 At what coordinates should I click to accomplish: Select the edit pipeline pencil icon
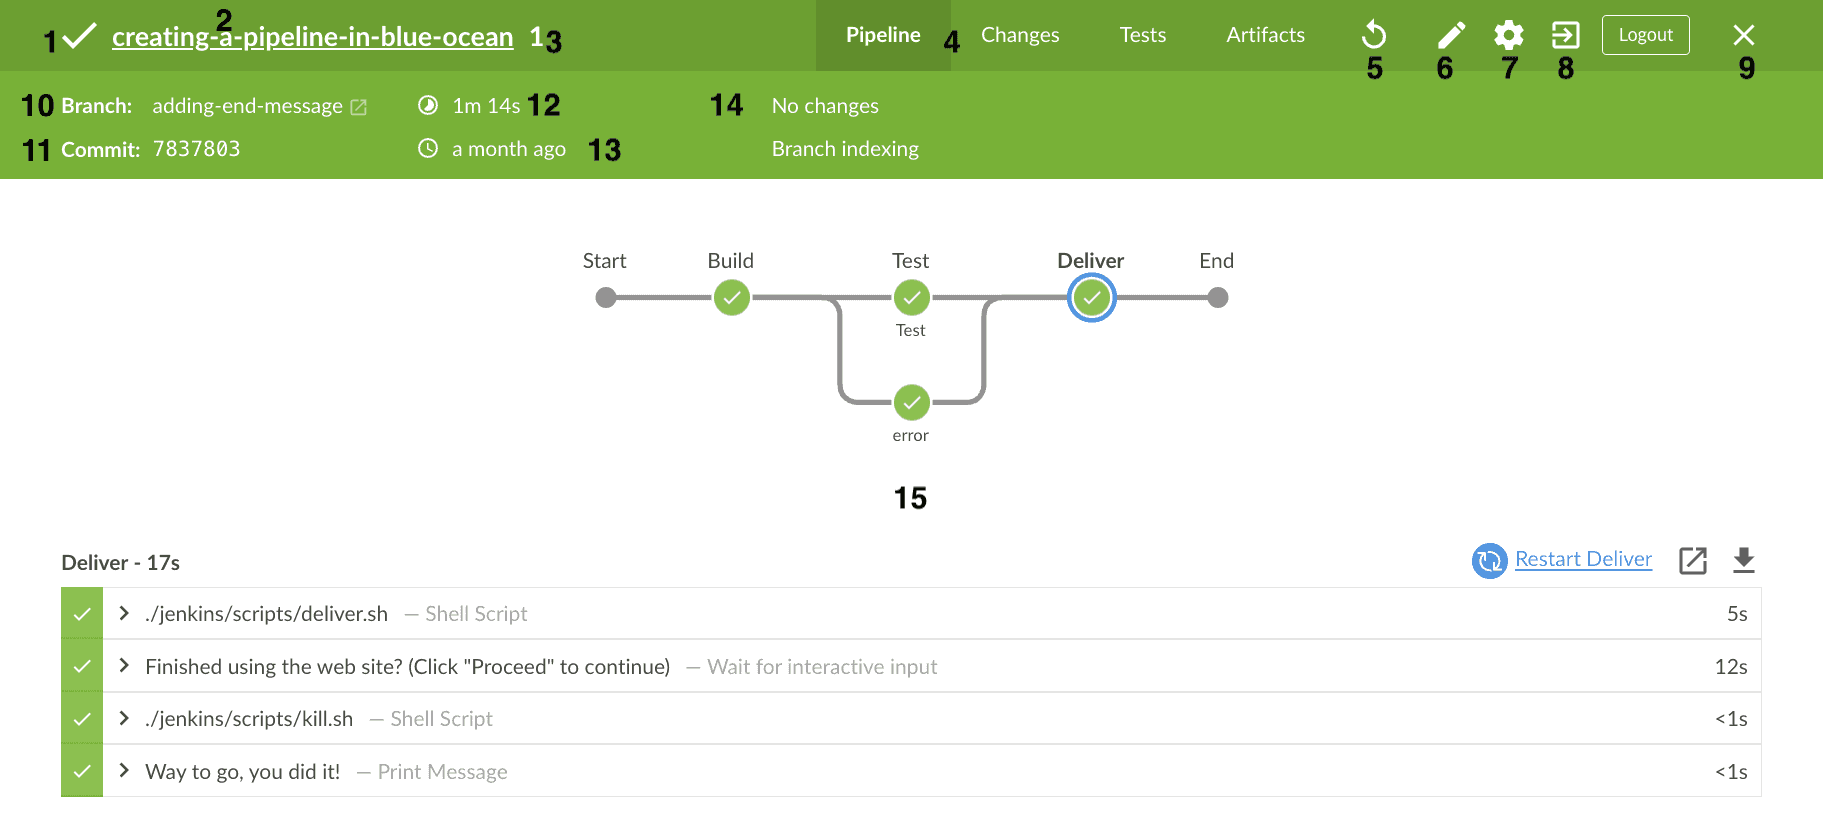(1450, 34)
